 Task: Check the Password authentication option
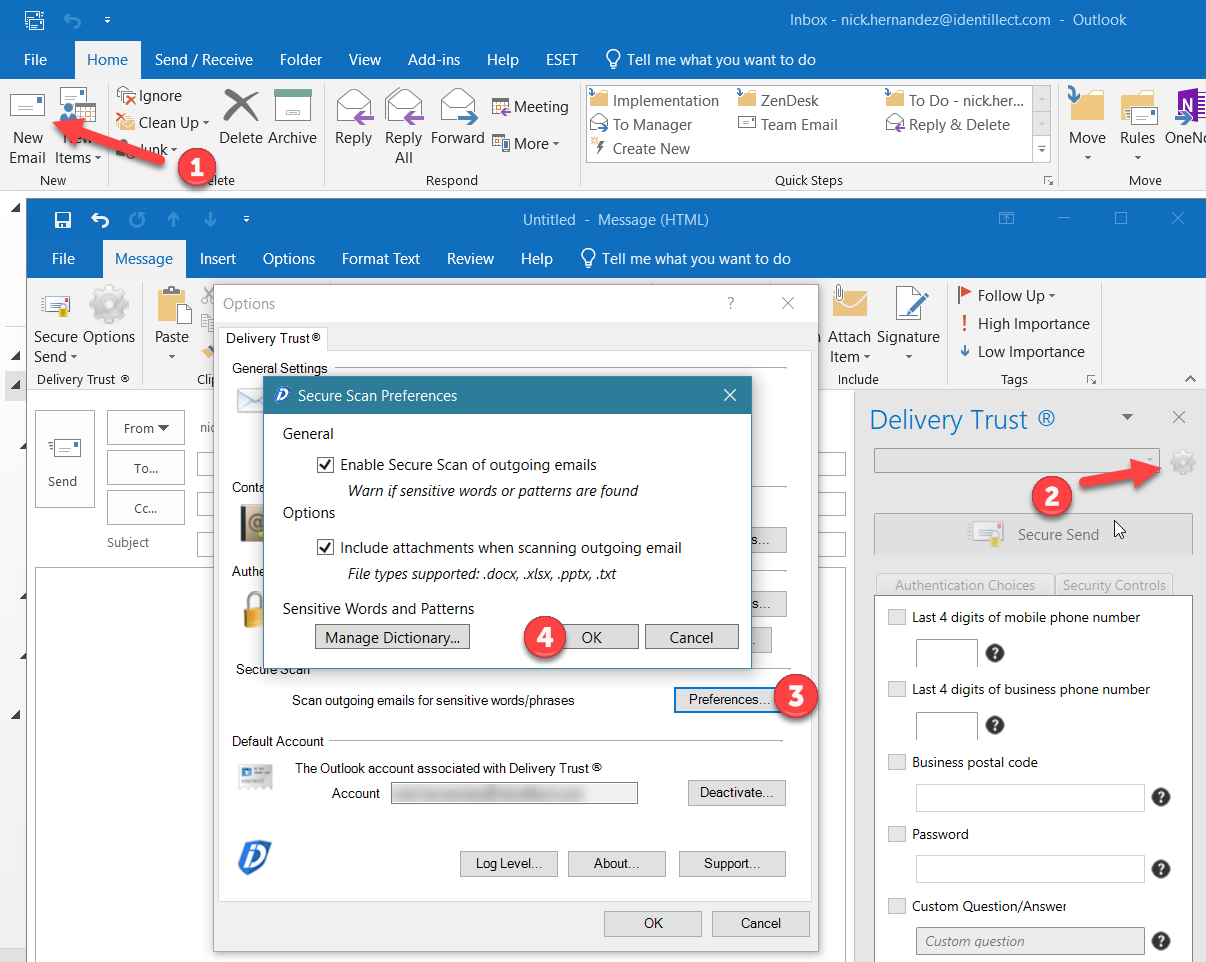897,834
